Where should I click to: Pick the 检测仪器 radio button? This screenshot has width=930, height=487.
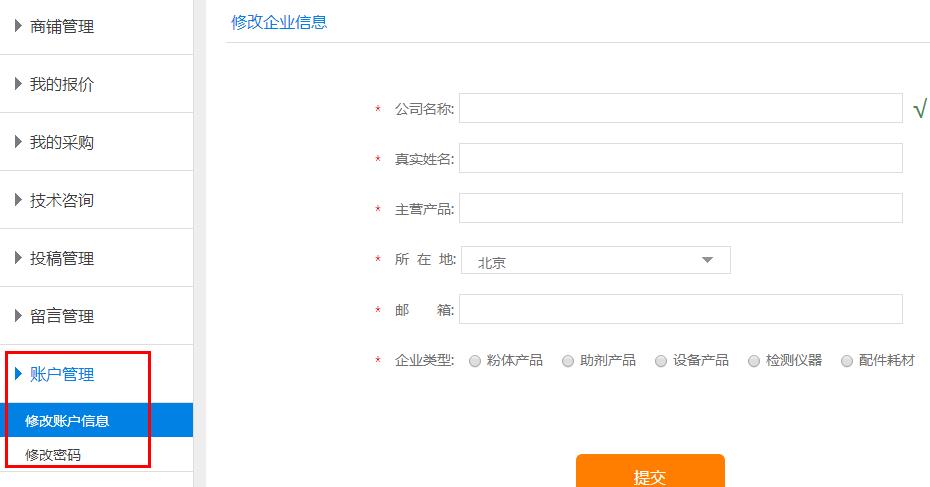coord(753,361)
